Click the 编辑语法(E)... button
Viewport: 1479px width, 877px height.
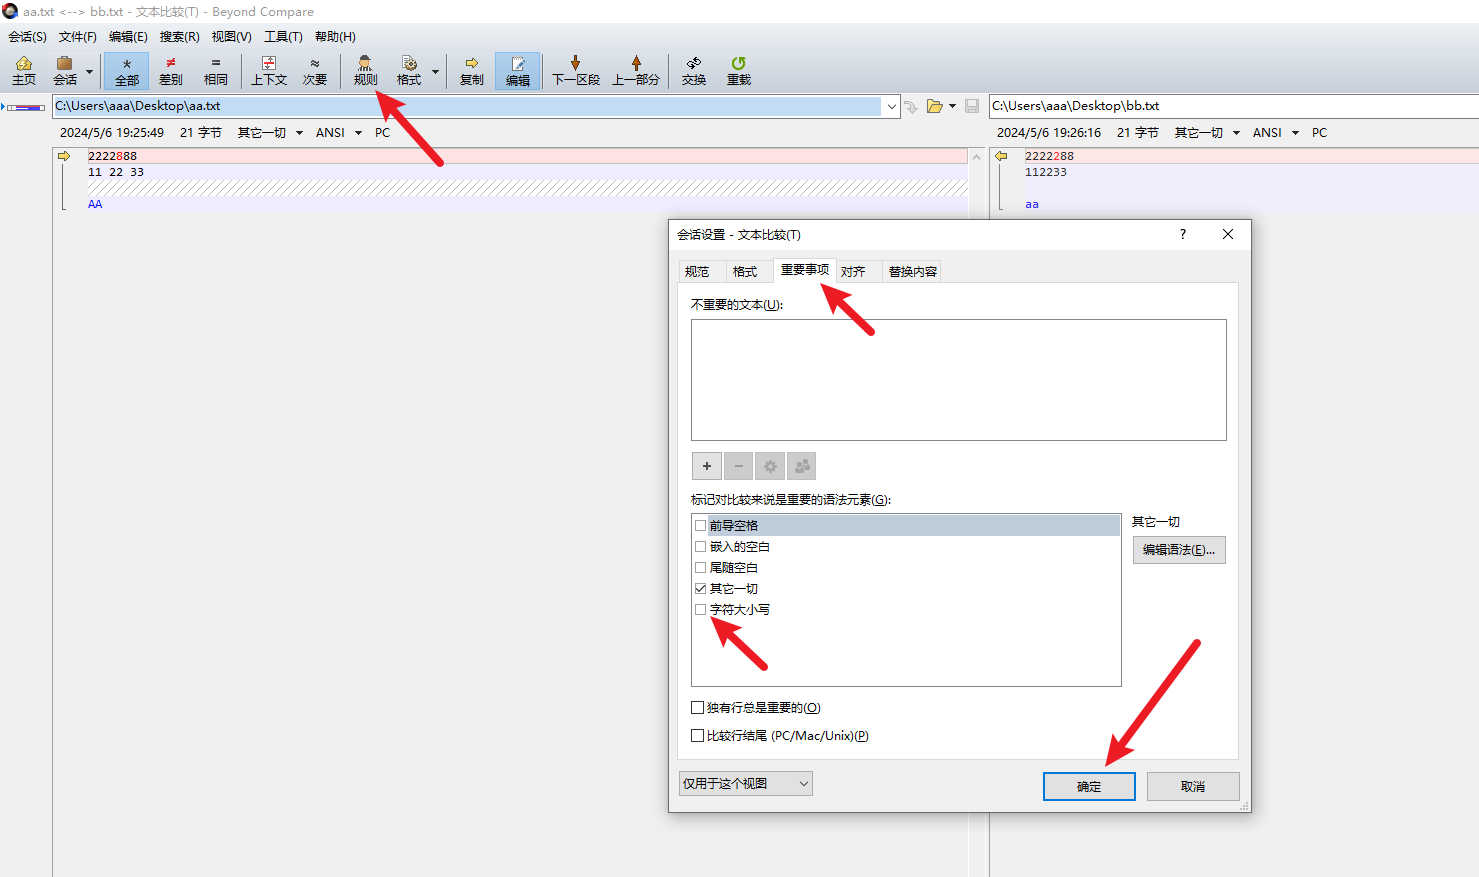coord(1179,550)
